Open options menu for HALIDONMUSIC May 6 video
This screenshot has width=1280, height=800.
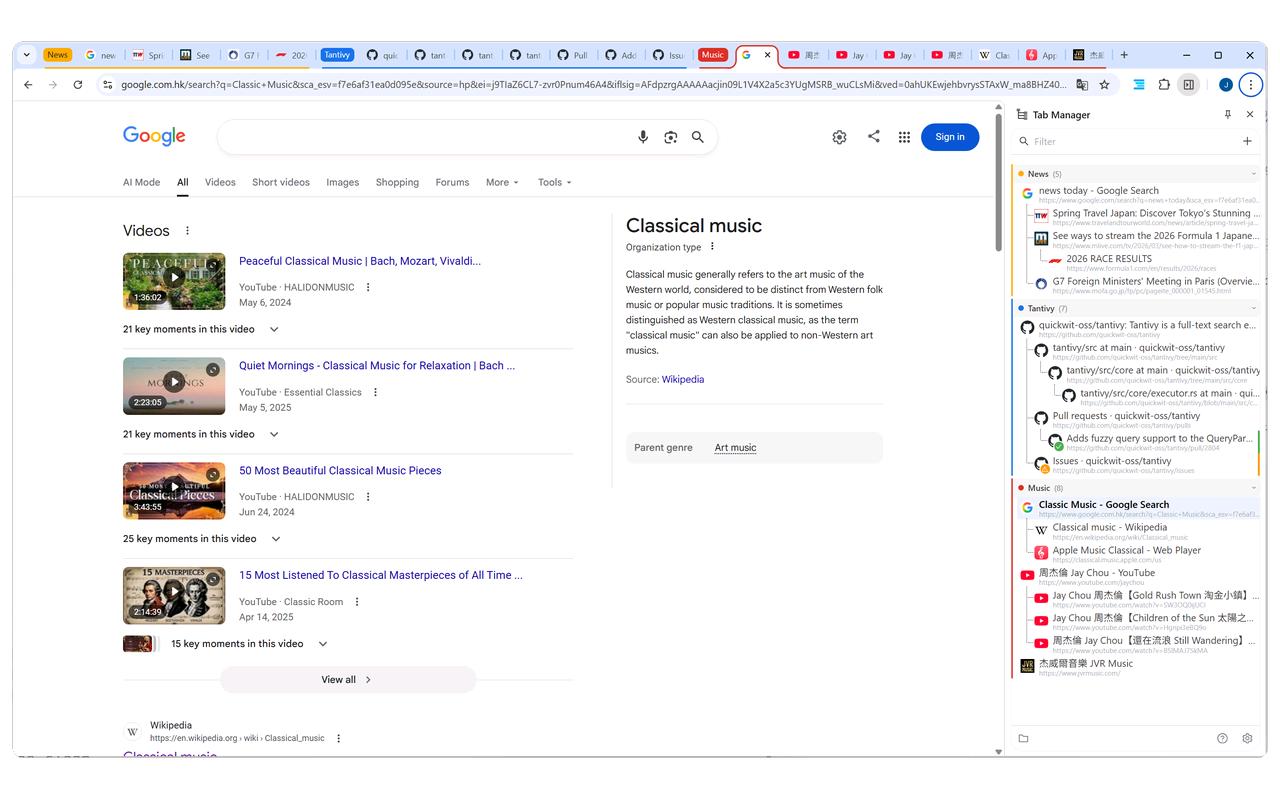368,288
